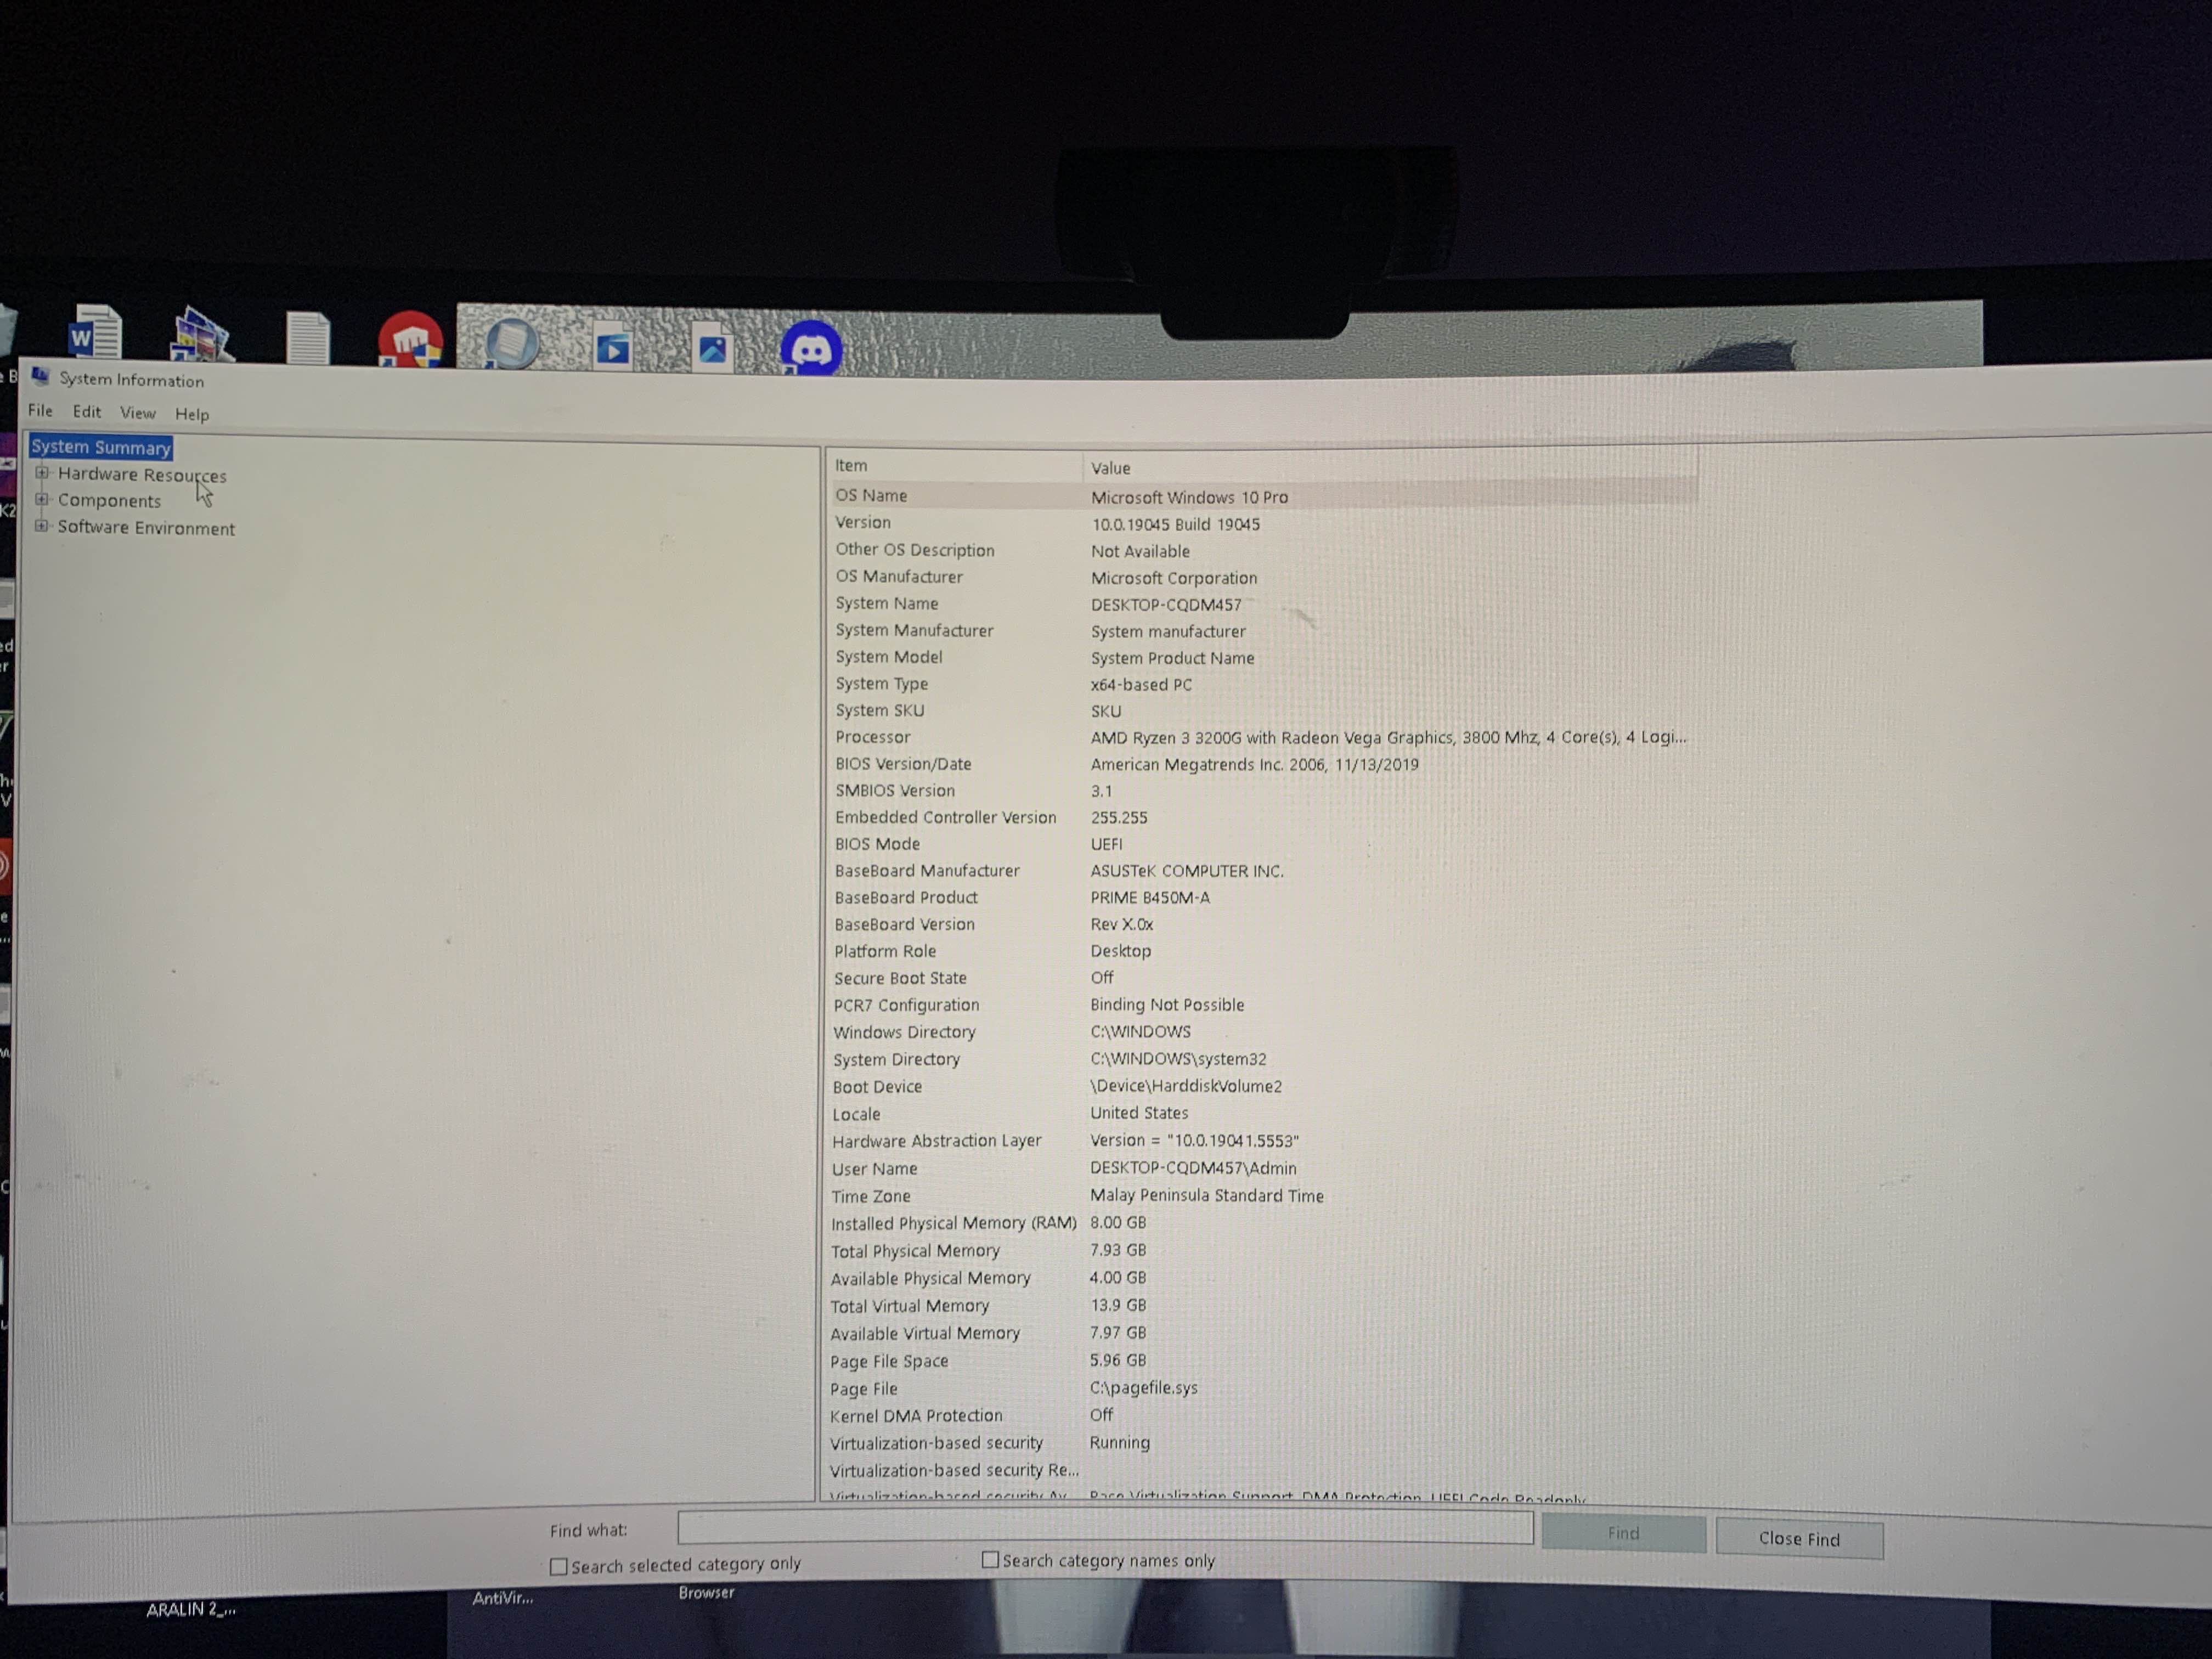2212x1659 pixels.
Task: Select the Locale row
Action: [x=1264, y=1114]
